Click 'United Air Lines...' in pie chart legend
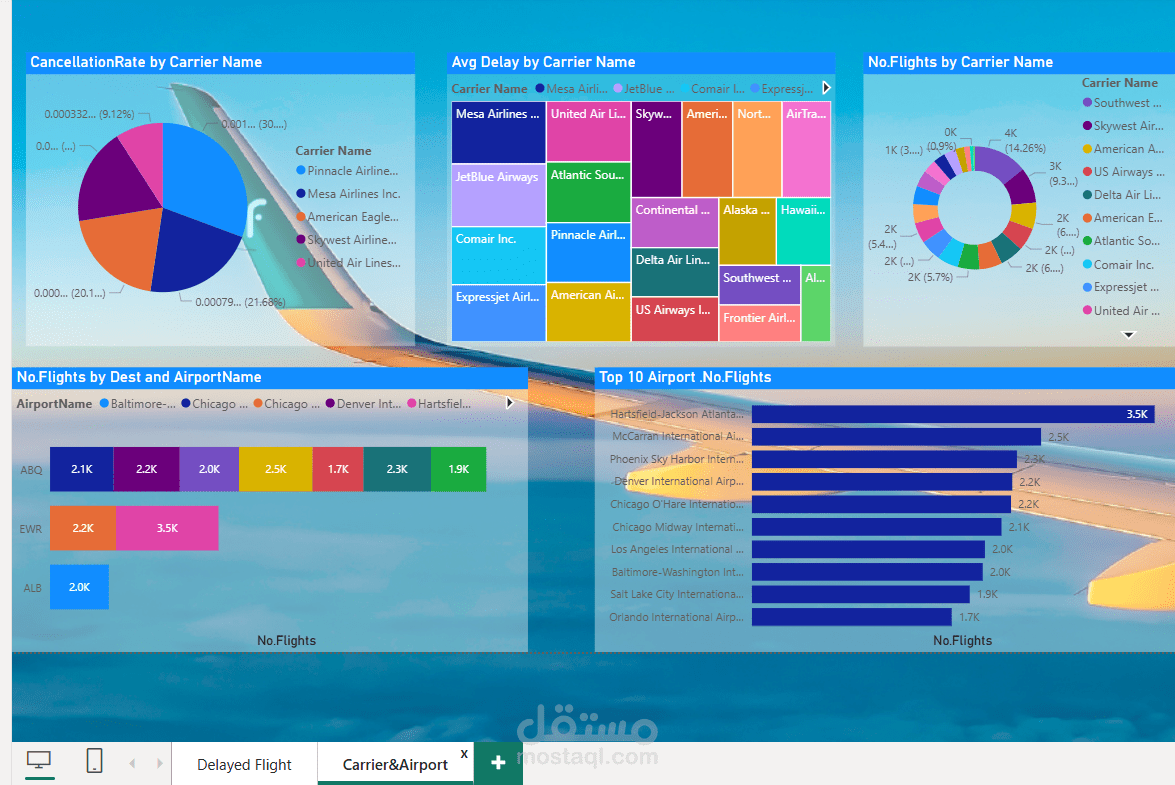Screen dimensions: 1175x785 [354, 263]
